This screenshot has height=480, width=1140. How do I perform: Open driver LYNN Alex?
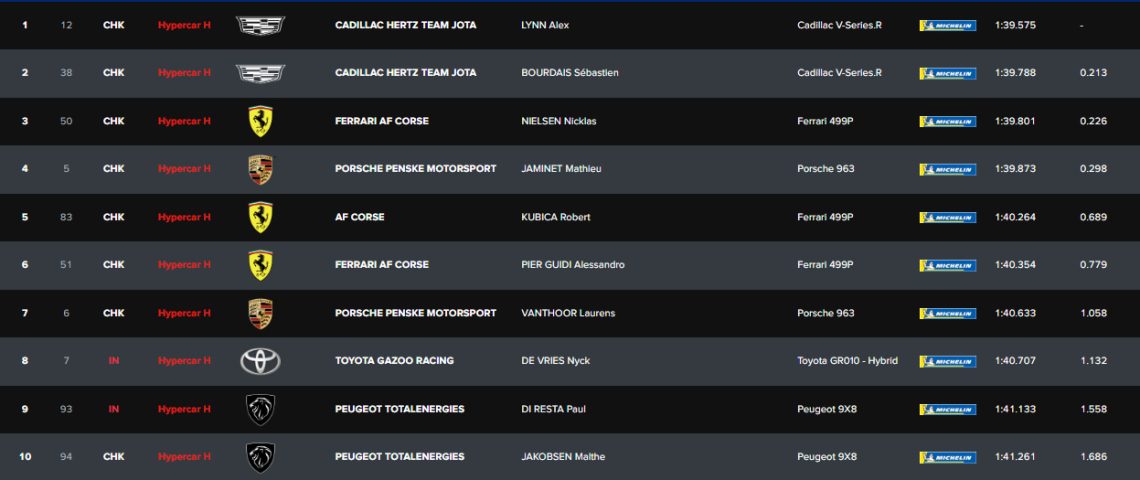click(545, 25)
